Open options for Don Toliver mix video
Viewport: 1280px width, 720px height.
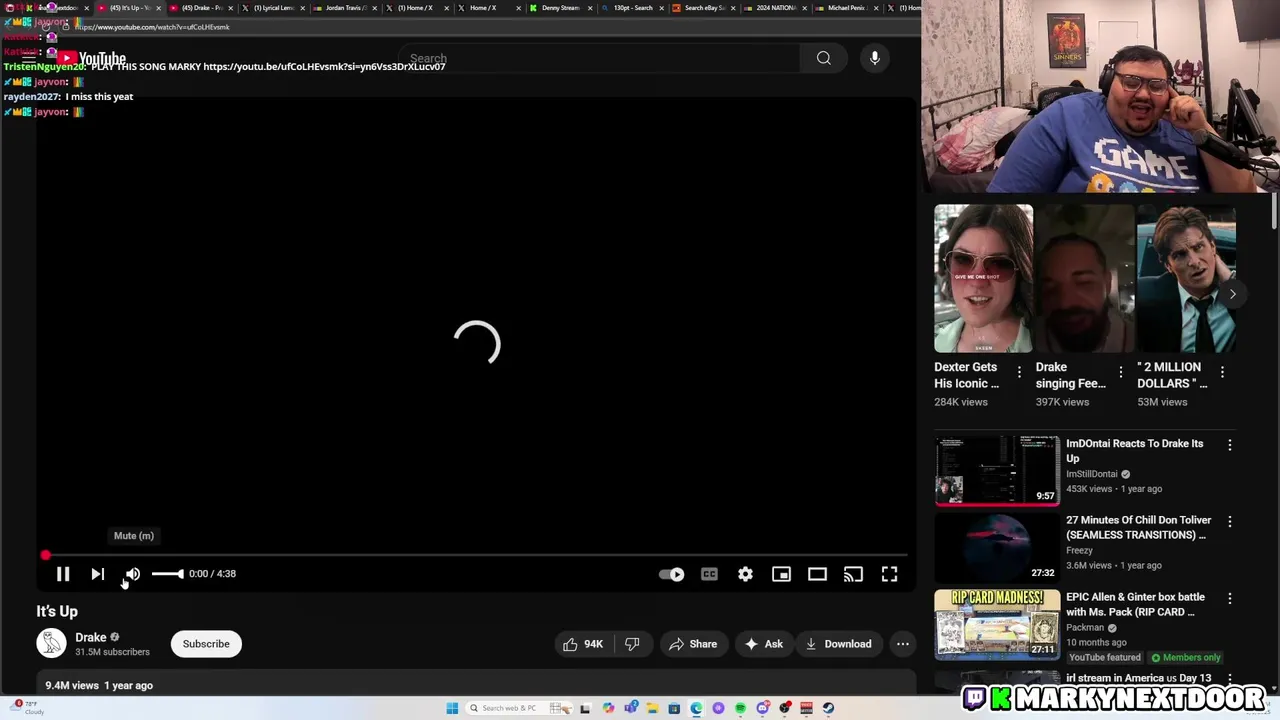tap(1230, 522)
